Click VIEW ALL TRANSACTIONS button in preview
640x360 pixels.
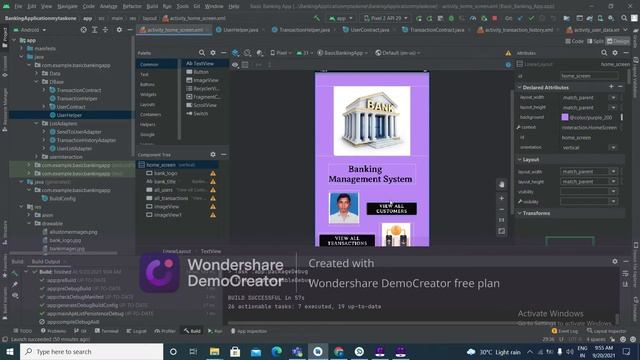[347, 240]
